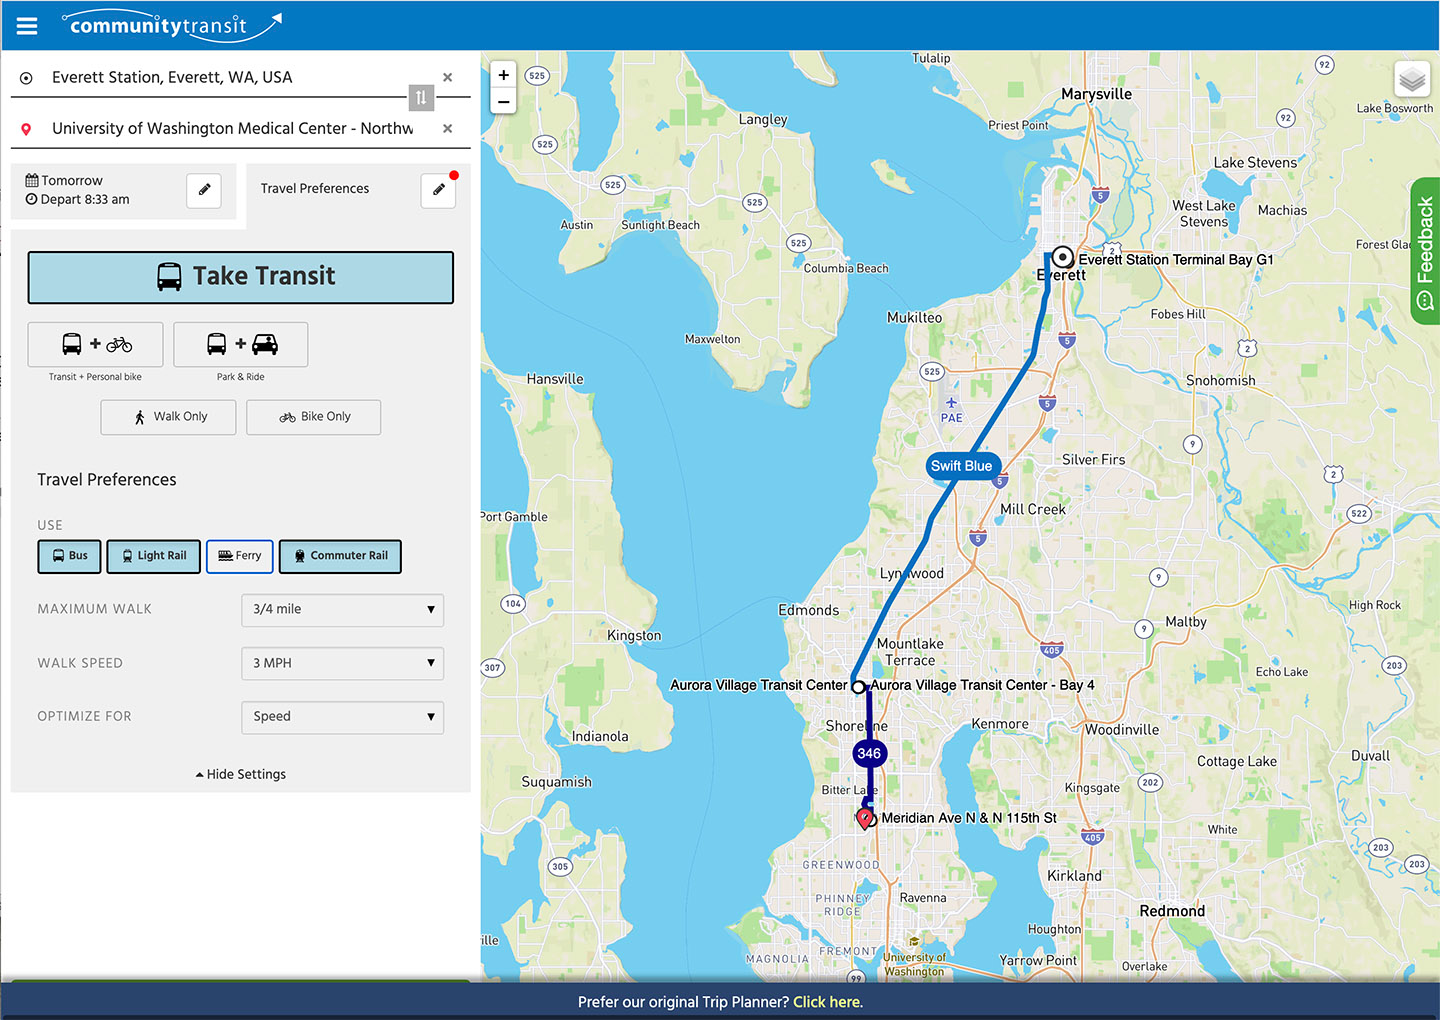Edit the departure date and time
Image resolution: width=1440 pixels, height=1020 pixels.
click(x=204, y=191)
